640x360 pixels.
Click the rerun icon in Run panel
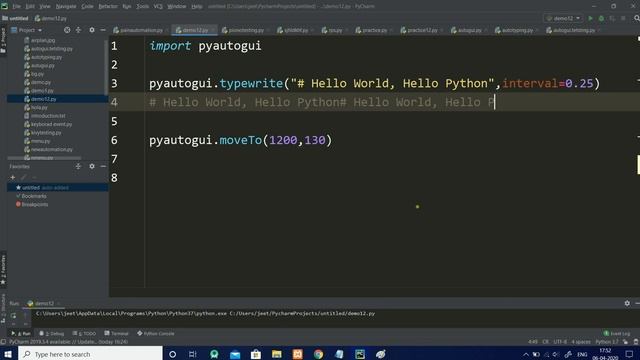point(13,316)
